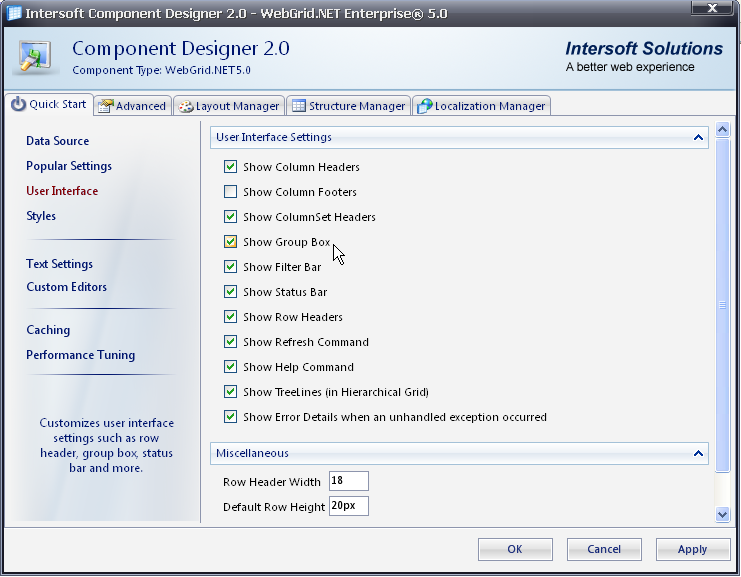Open the Layout Manager tab
Screen dimensions: 741x577
tap(229, 106)
